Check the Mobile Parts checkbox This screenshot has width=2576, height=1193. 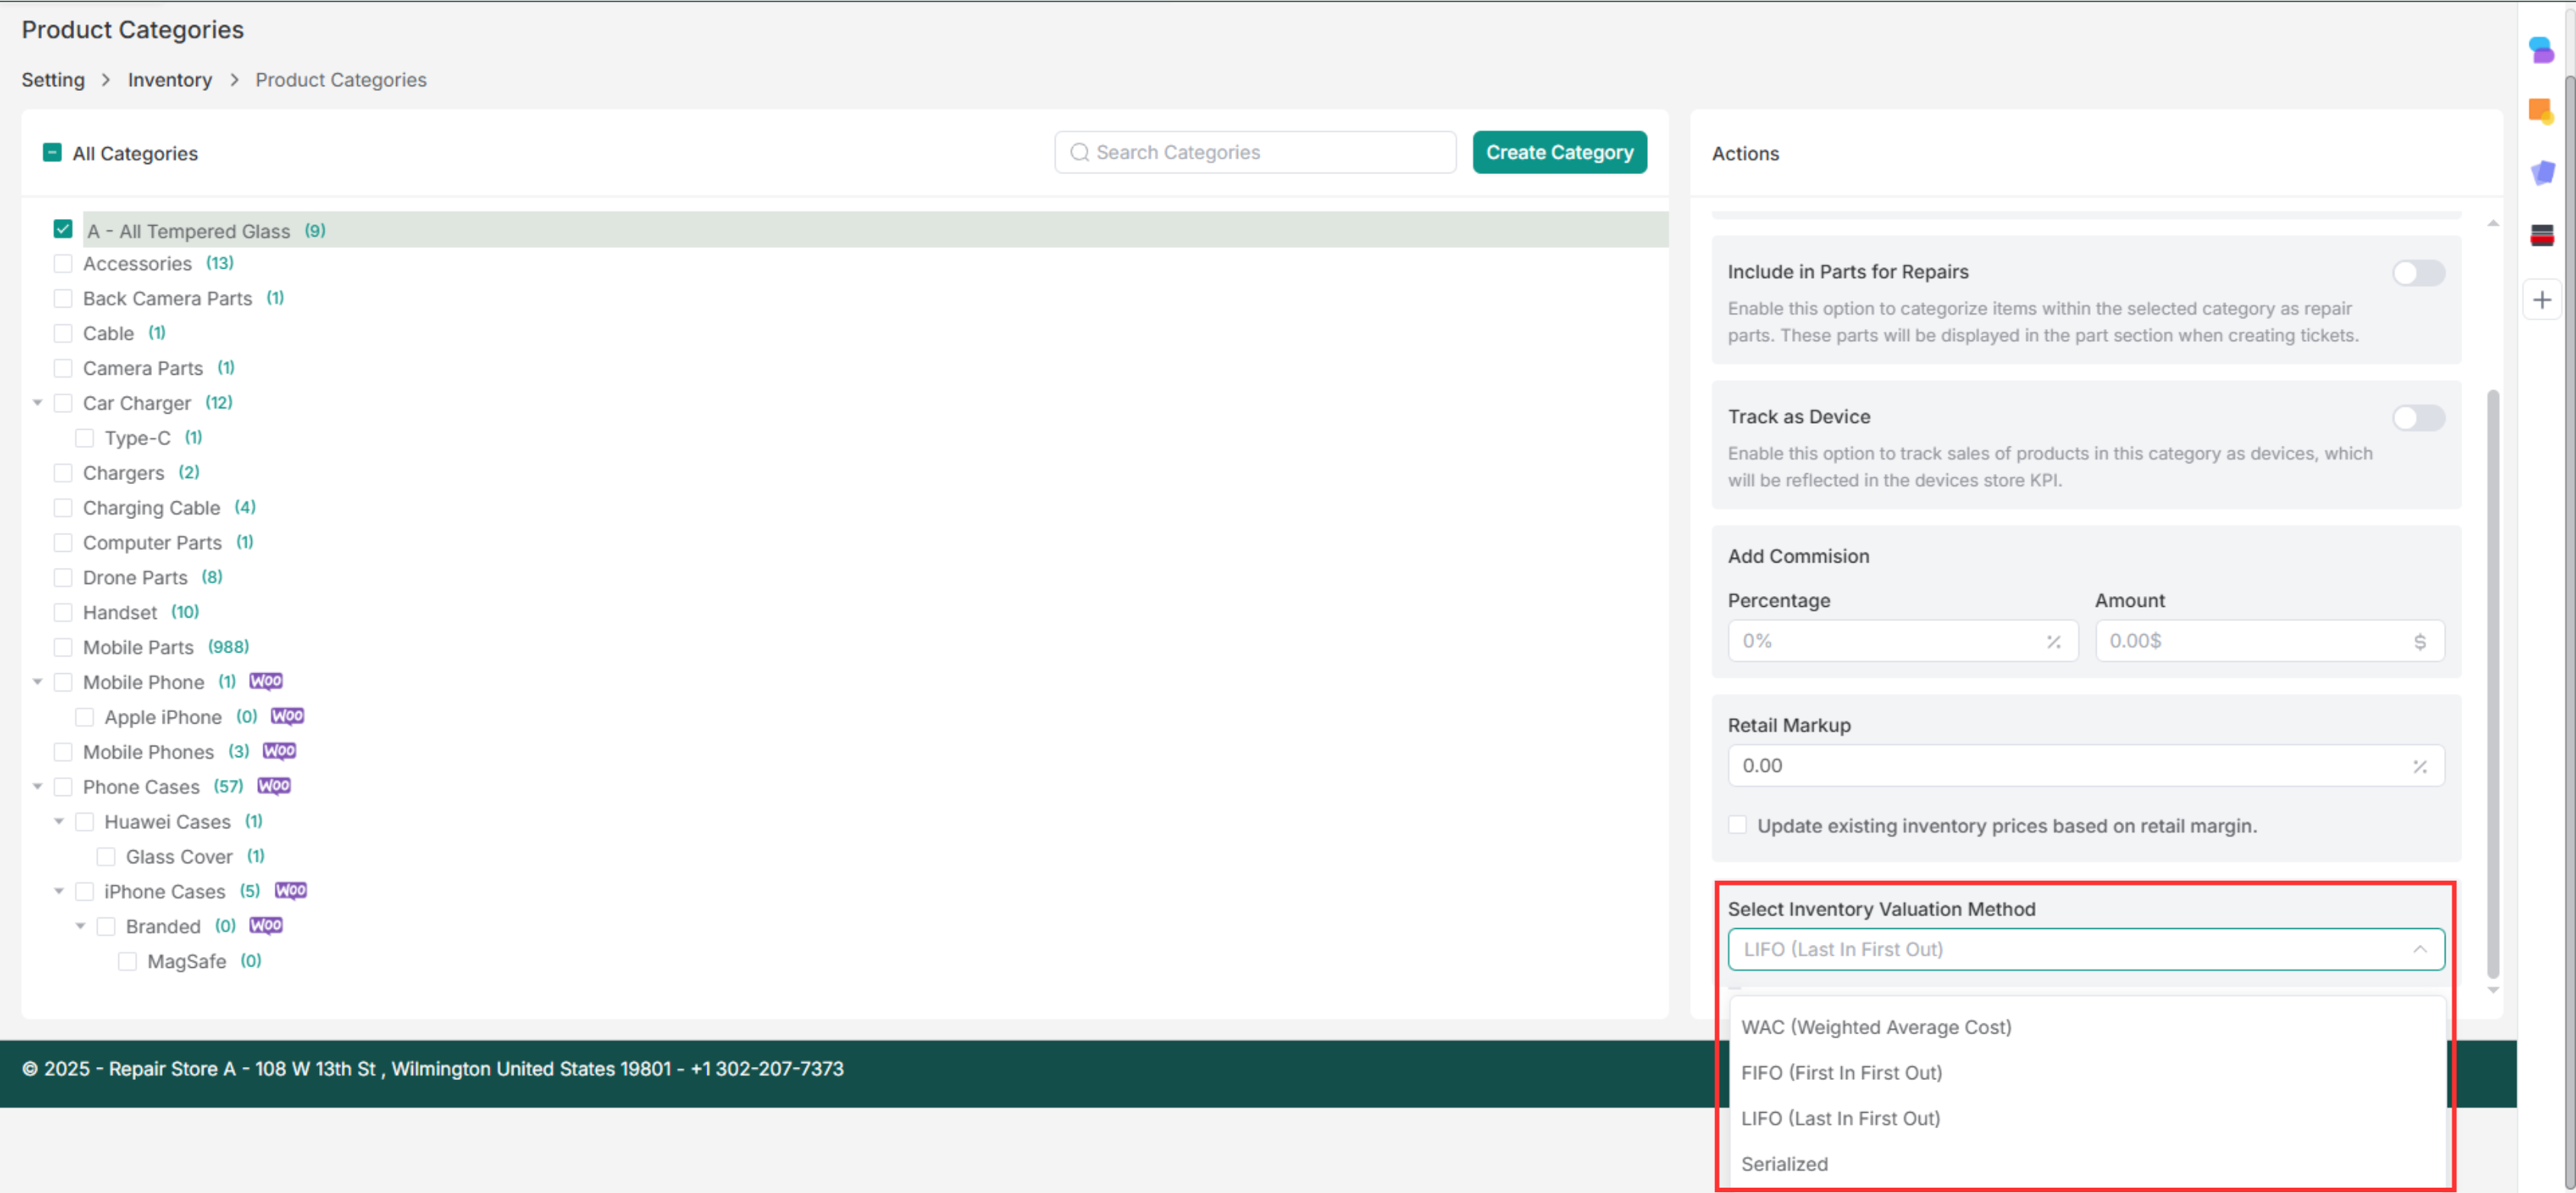tap(63, 647)
